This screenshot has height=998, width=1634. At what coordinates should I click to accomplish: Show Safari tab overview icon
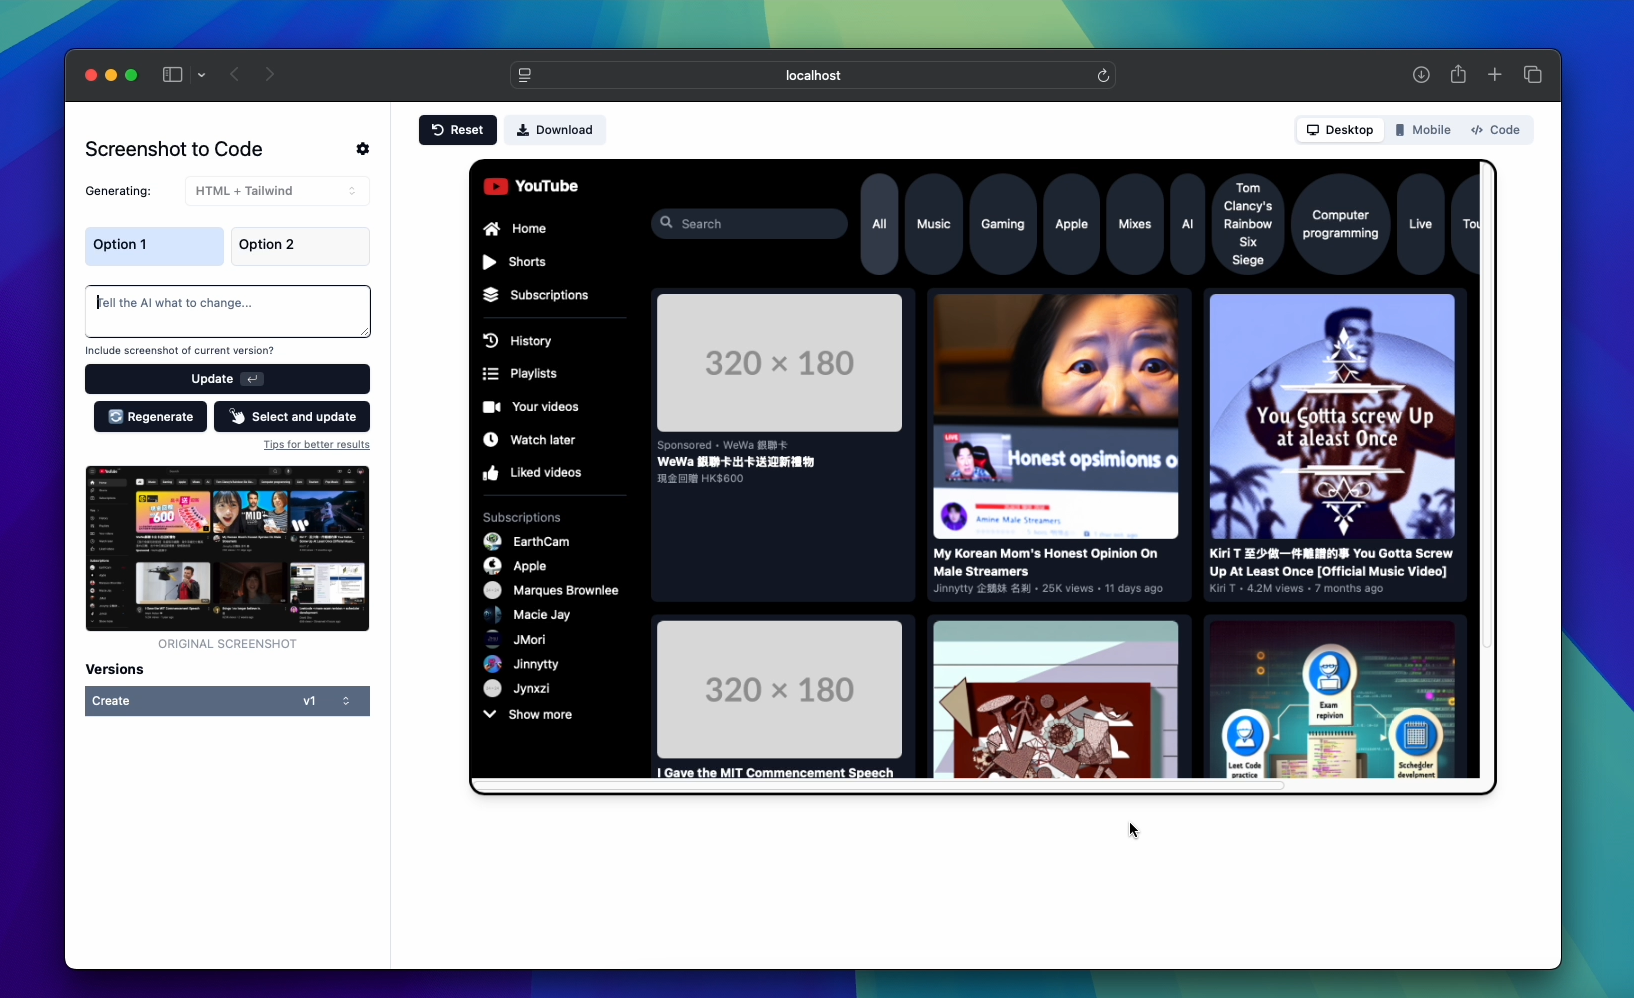[1532, 75]
